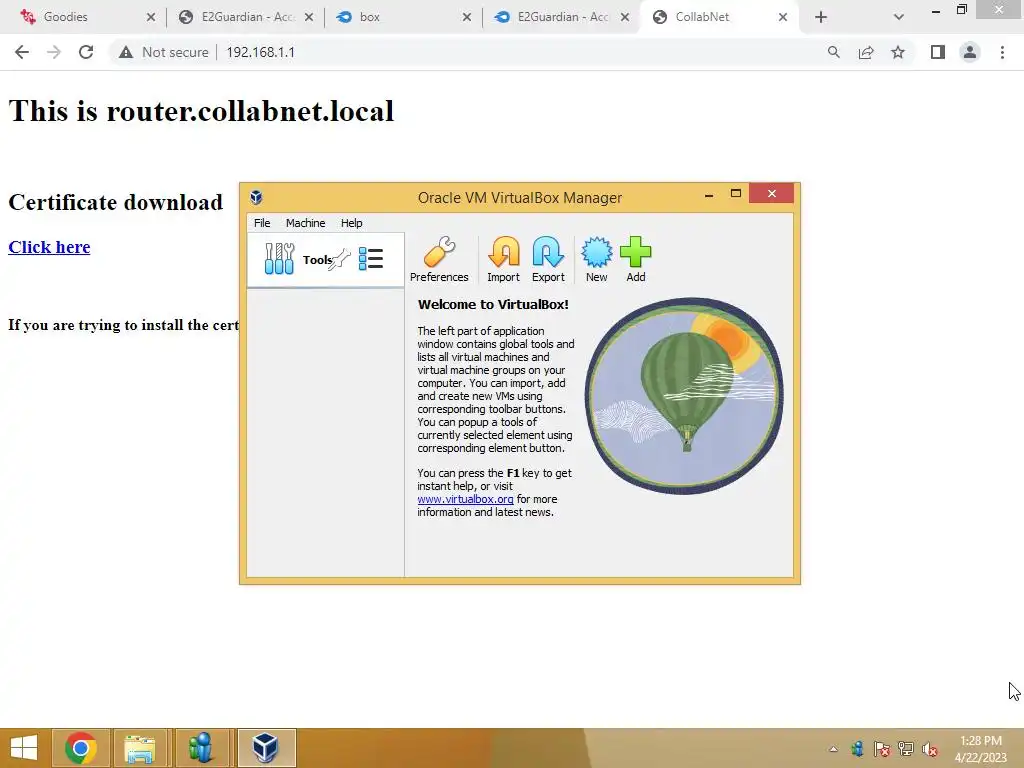
Task: Maximize the VirtualBox Manager window
Action: (735, 194)
